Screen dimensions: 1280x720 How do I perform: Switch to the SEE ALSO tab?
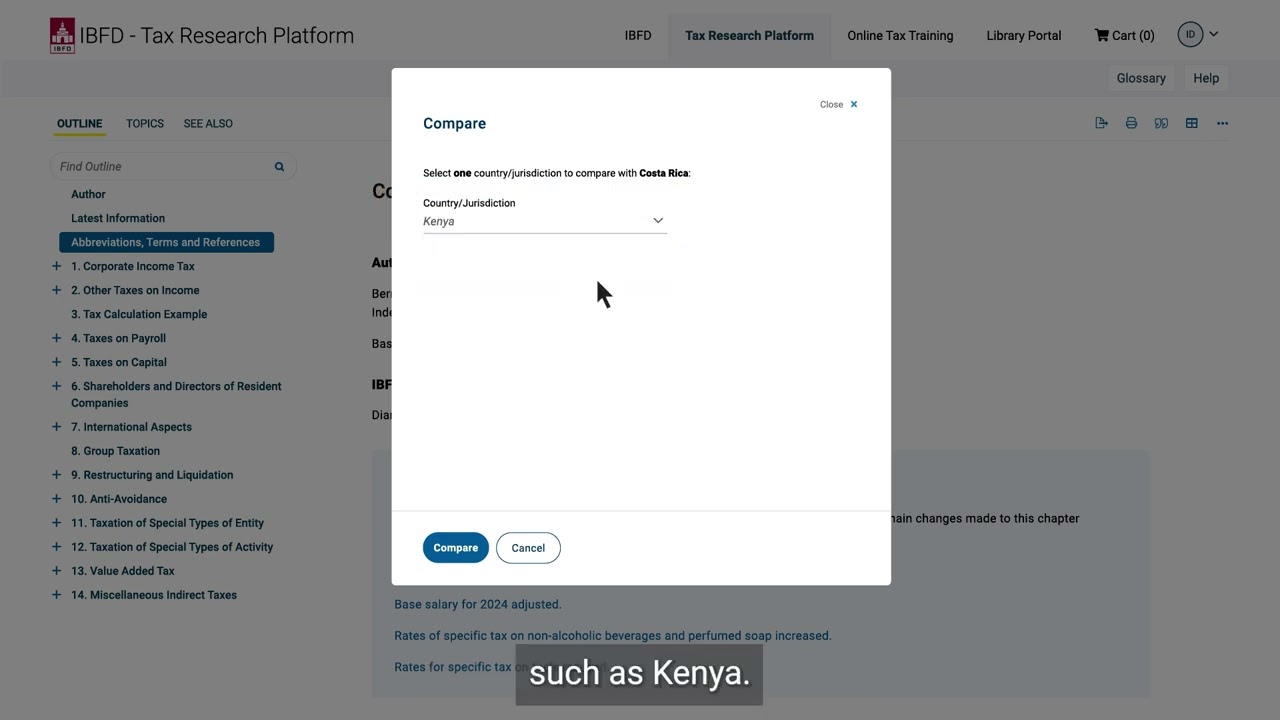[208, 123]
